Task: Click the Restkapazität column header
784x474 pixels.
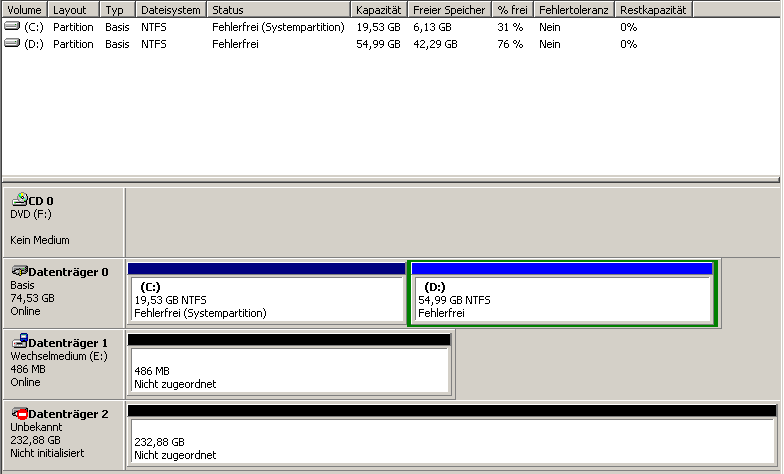Action: pos(654,10)
